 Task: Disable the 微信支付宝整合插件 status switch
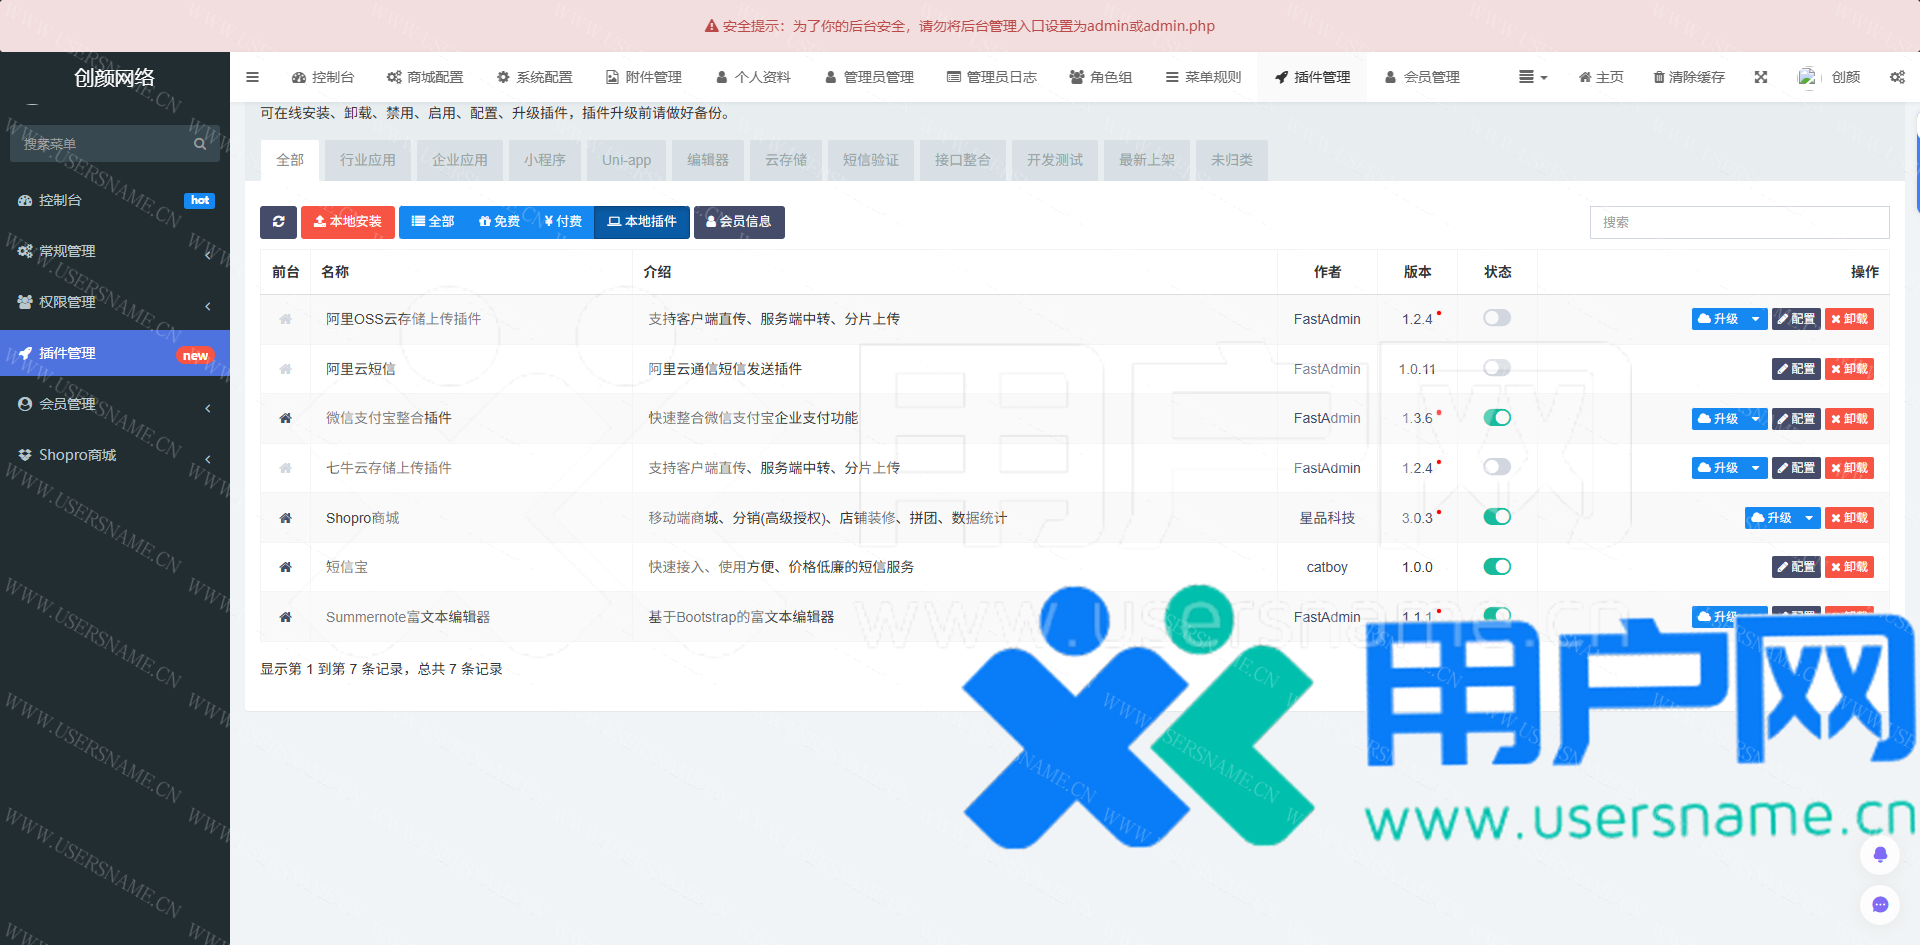[x=1497, y=418]
